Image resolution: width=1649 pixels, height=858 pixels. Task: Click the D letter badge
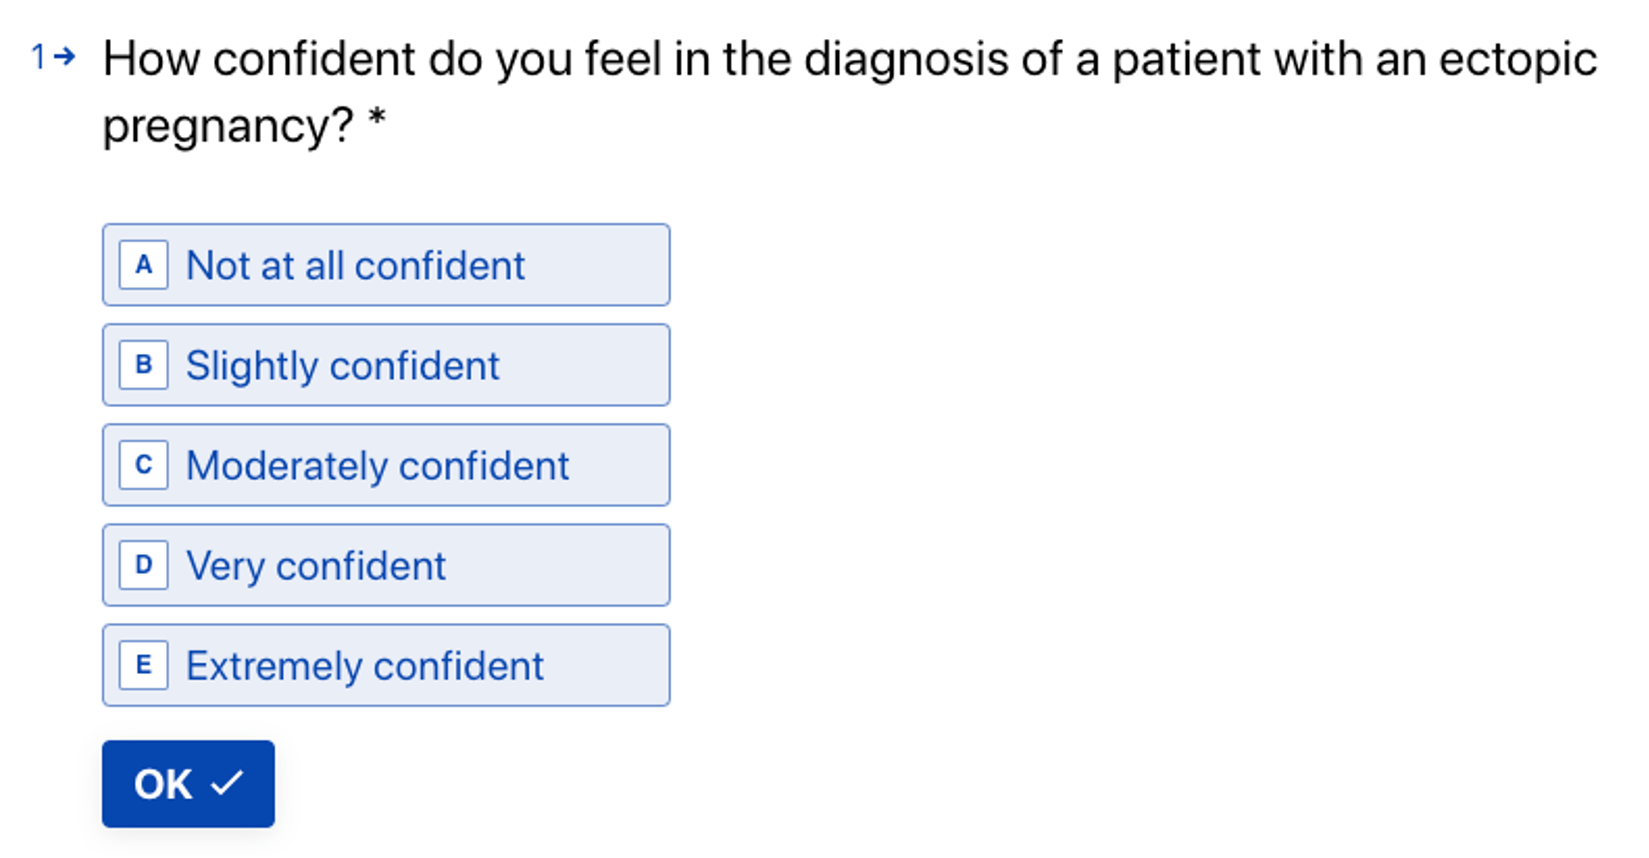click(143, 565)
